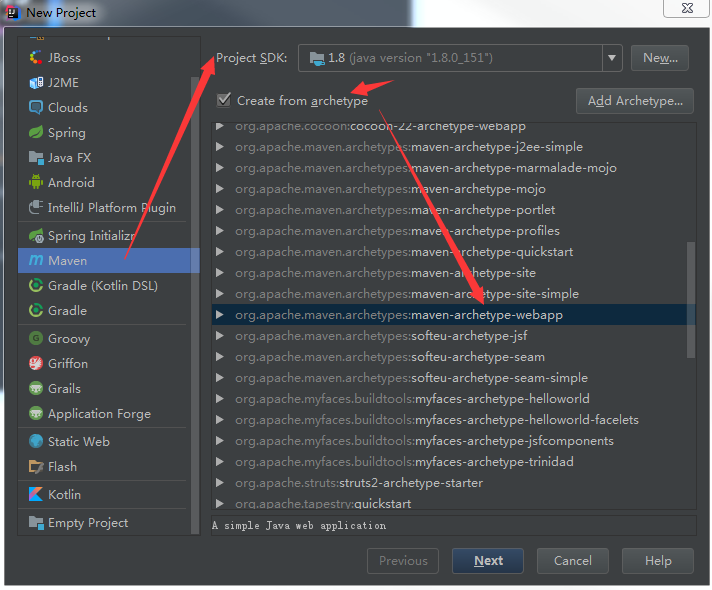Screen dimensions: 712x590
Task: Expand maven-archetype-j2ee-simple node
Action: [220, 147]
